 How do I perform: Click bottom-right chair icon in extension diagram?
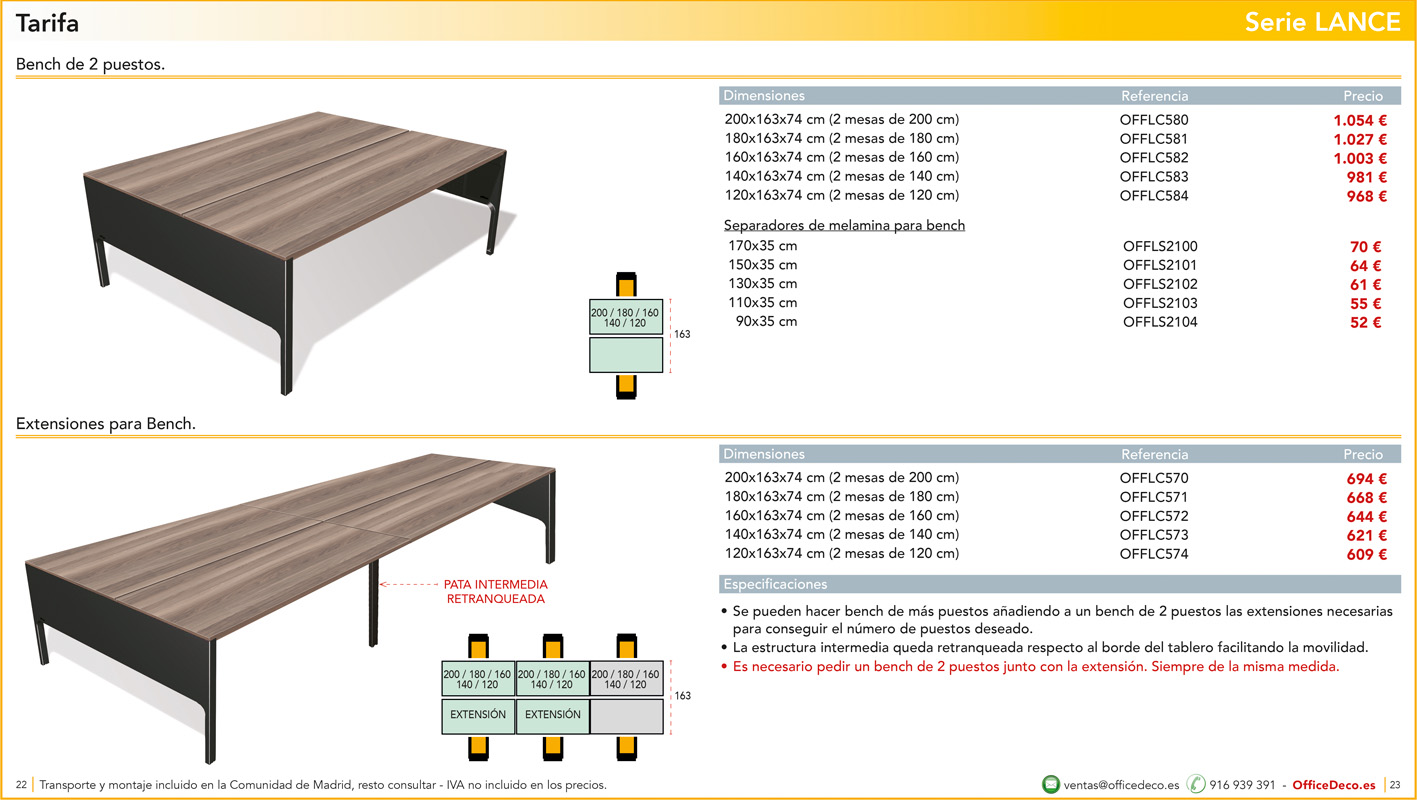click(626, 747)
